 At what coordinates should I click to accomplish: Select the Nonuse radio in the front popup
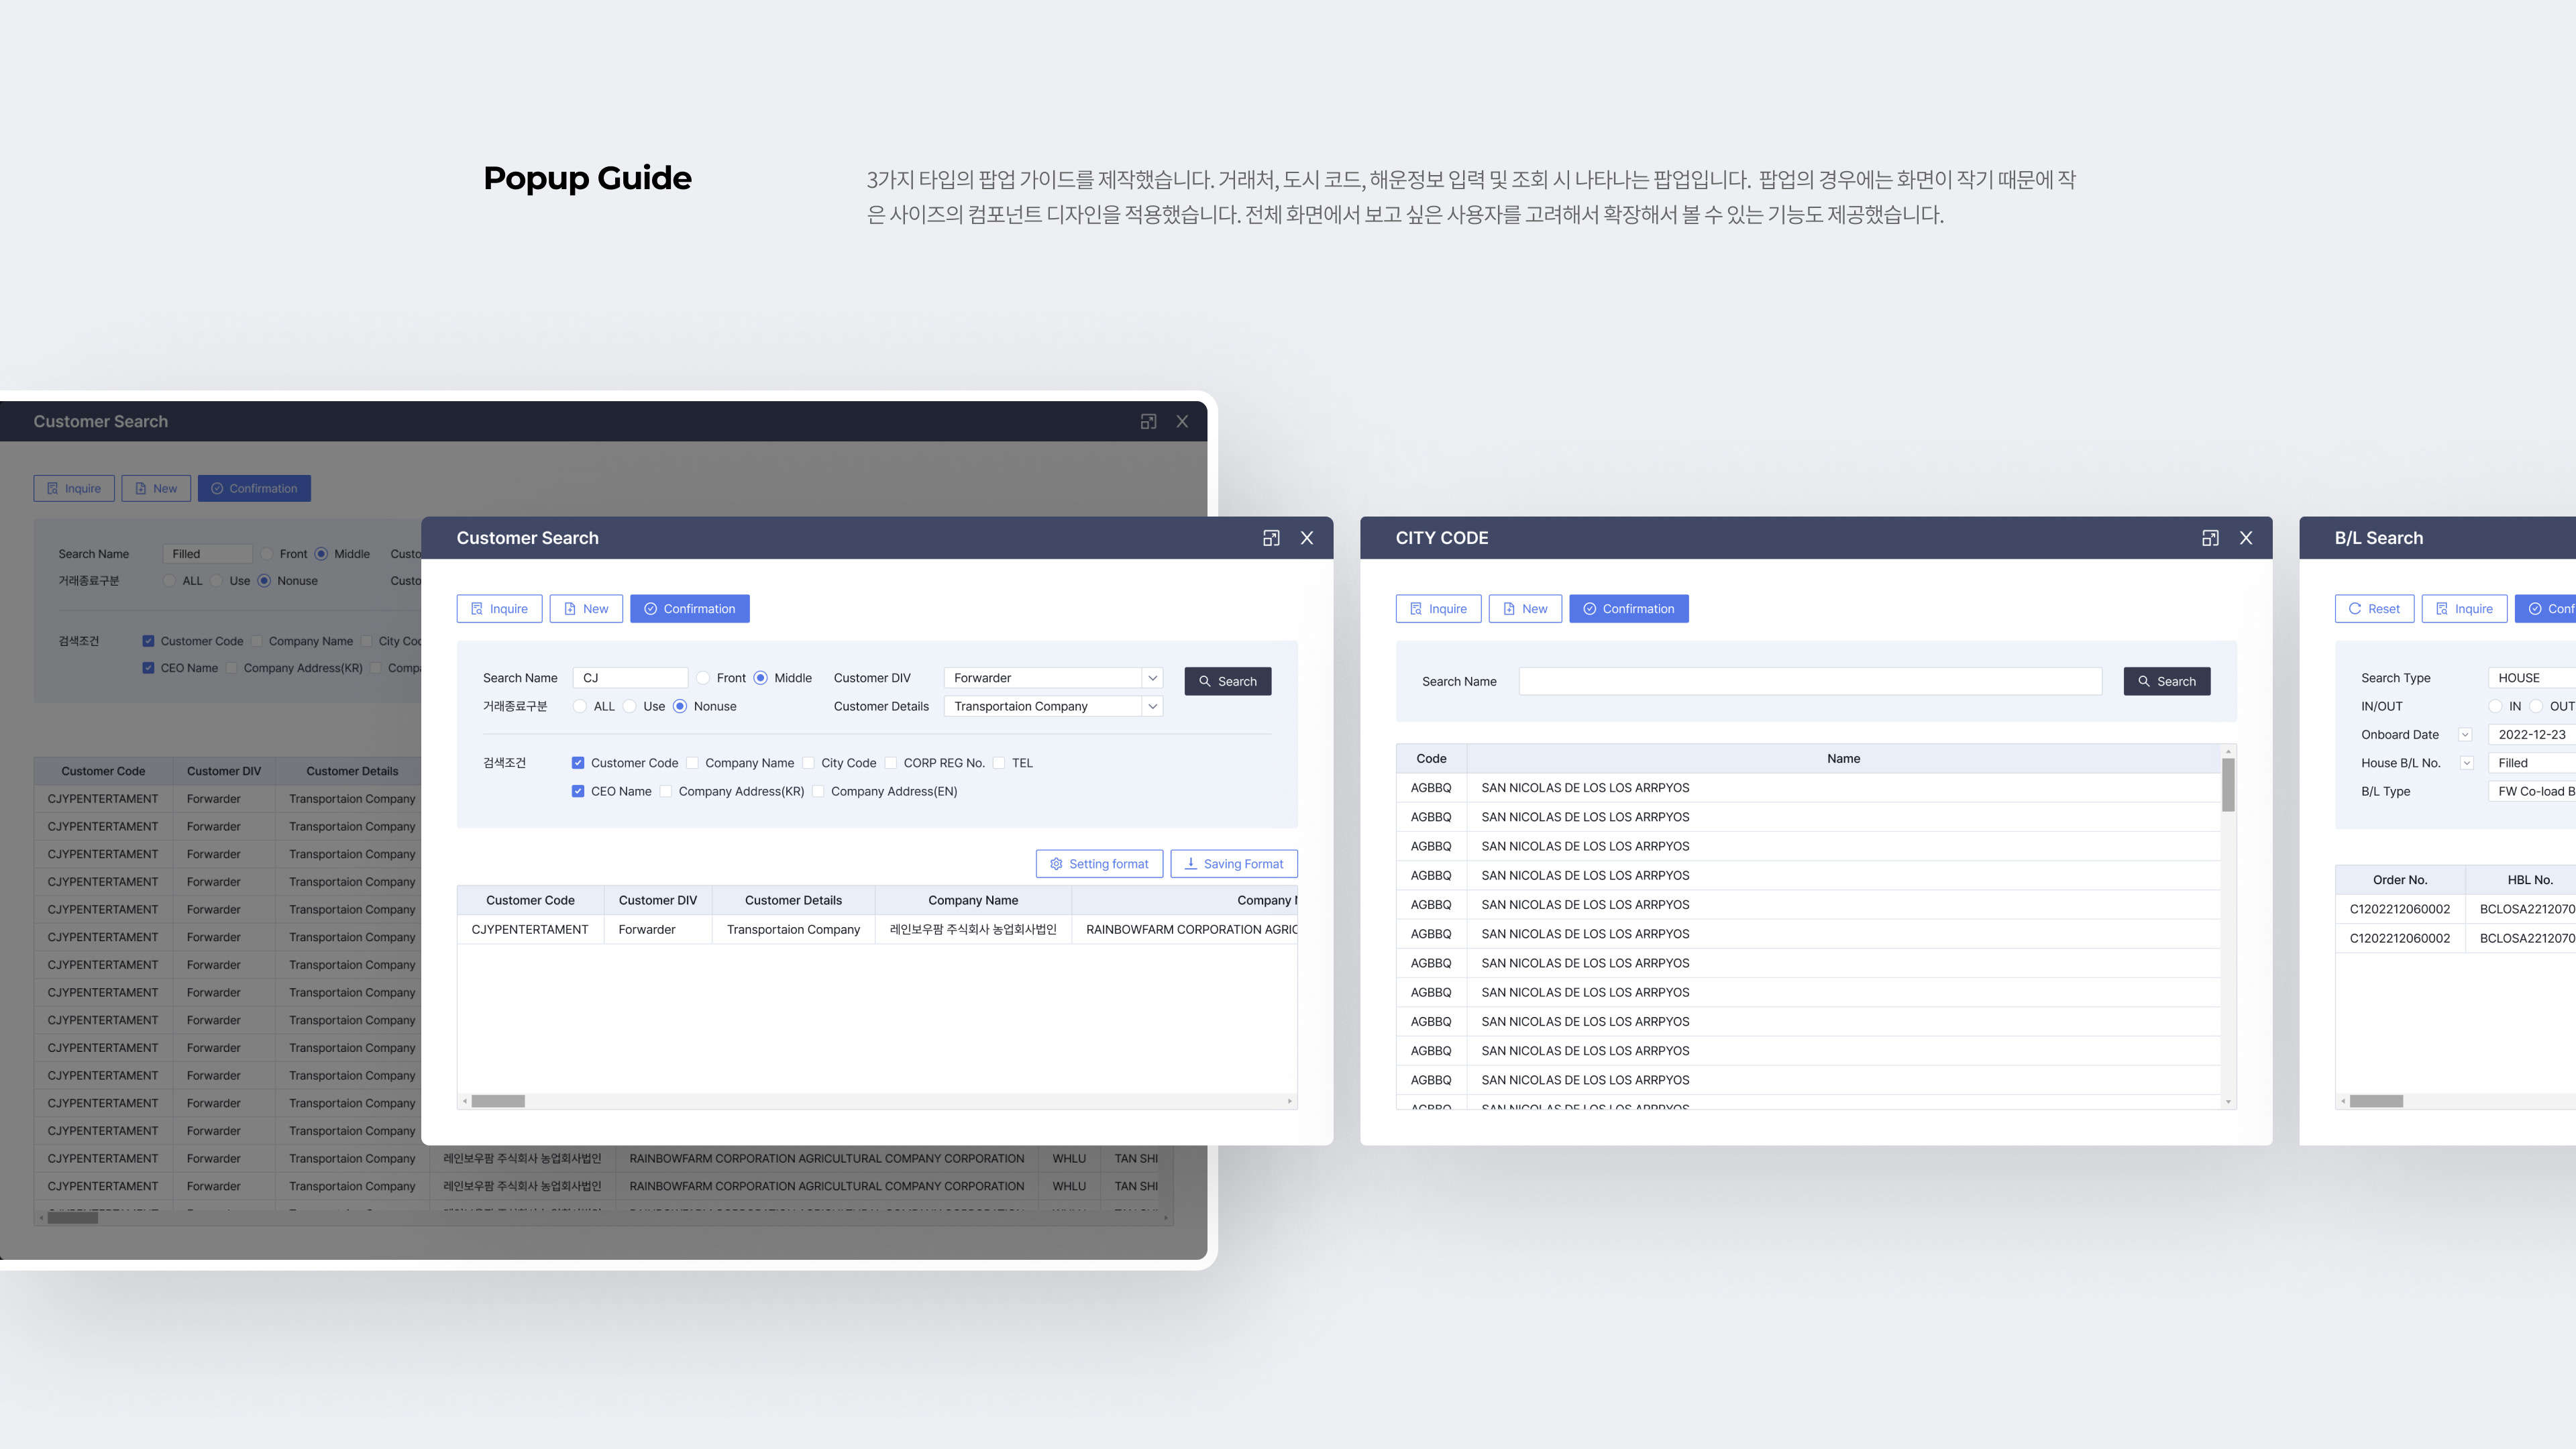coord(680,706)
